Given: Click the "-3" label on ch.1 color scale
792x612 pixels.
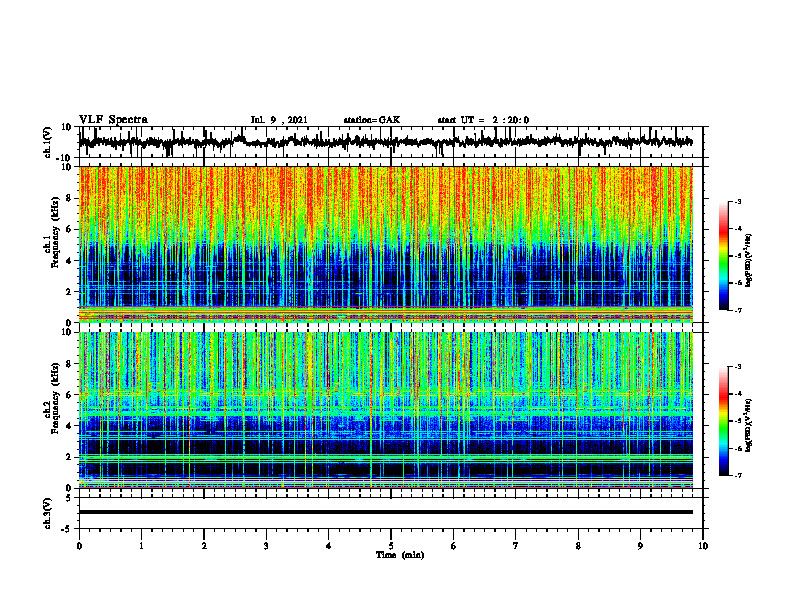Looking at the screenshot, I should [738, 201].
